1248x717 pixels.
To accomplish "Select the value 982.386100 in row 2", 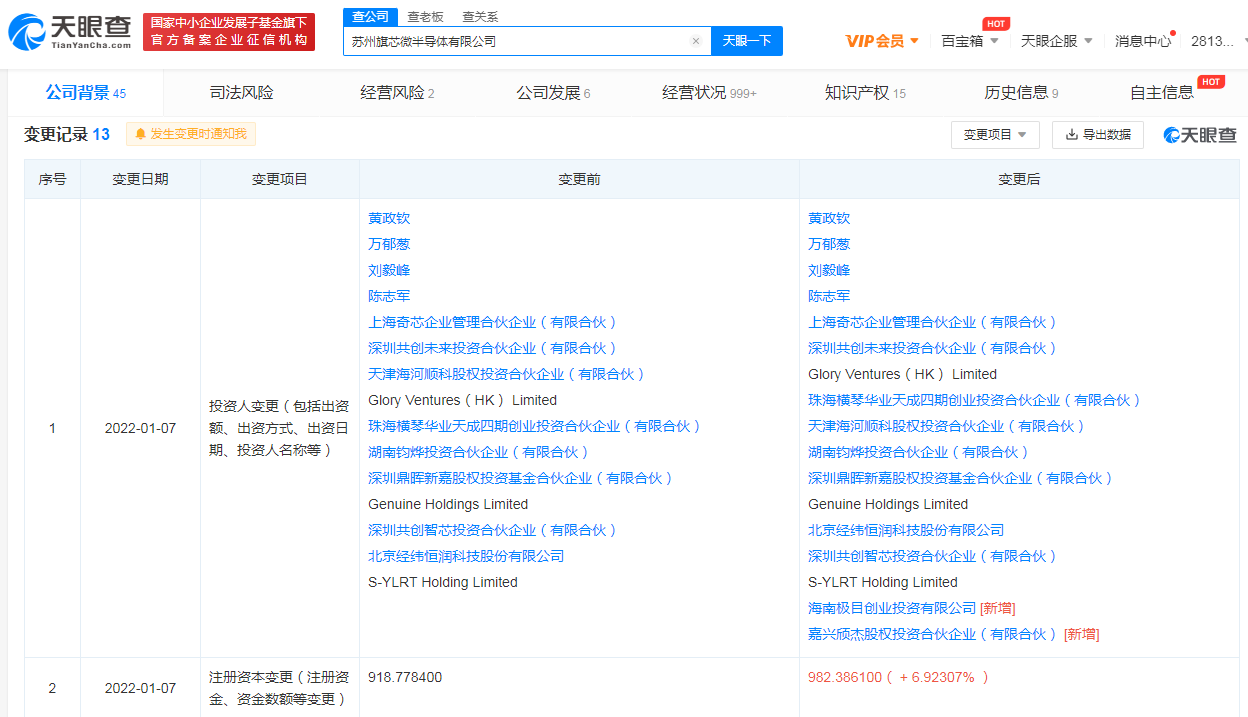I will [x=845, y=677].
